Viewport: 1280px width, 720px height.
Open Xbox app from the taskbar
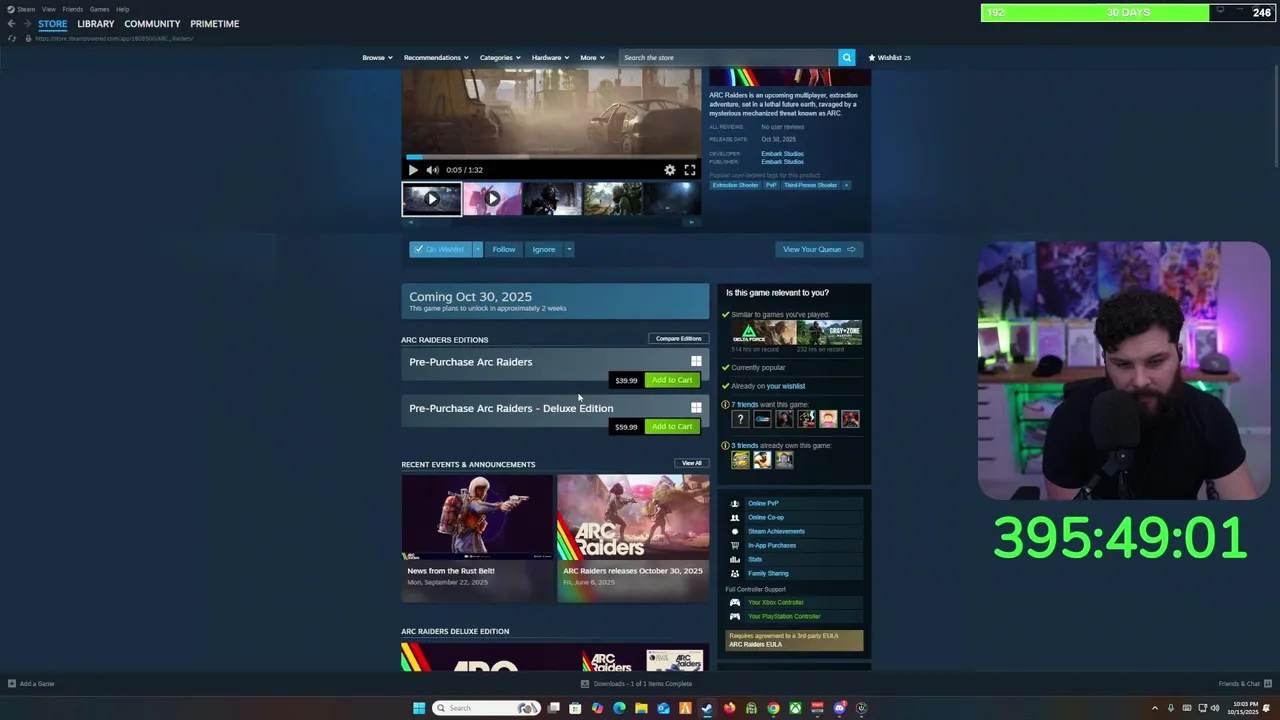795,708
